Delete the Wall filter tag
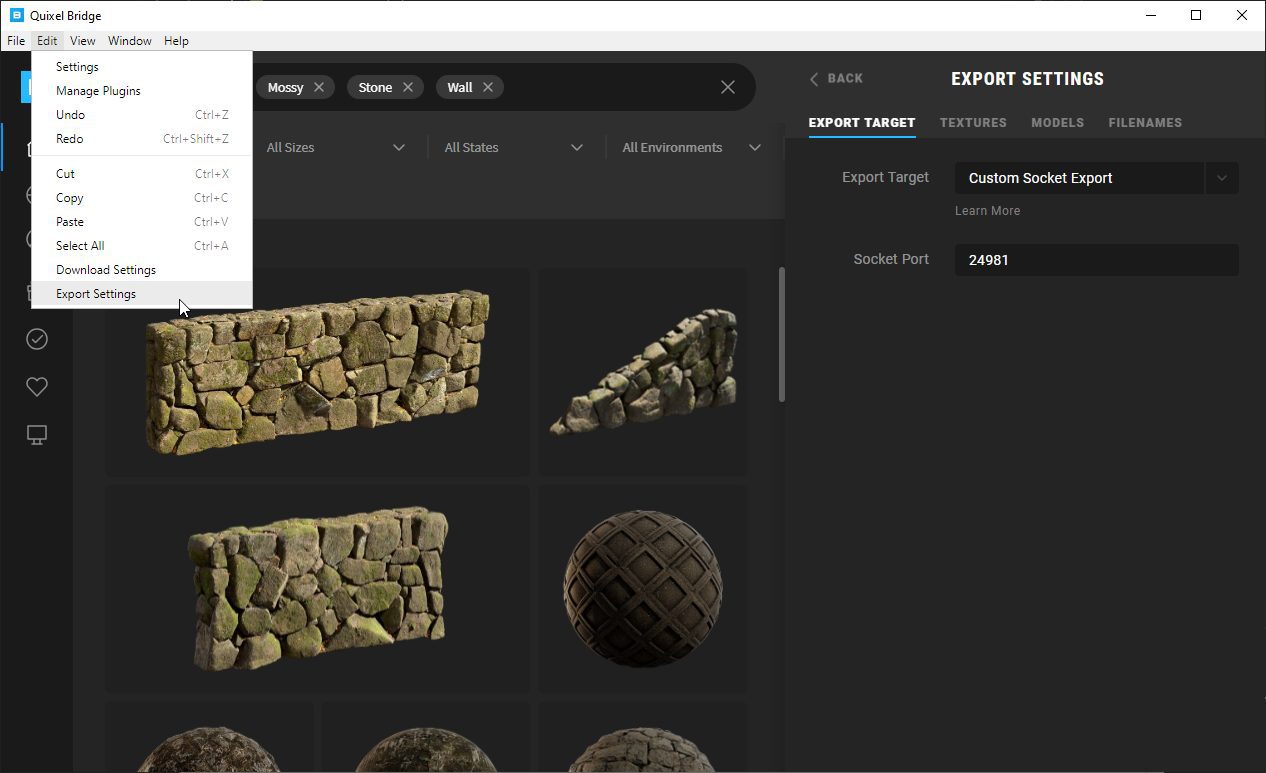This screenshot has width=1266, height=773. pyautogui.click(x=488, y=87)
